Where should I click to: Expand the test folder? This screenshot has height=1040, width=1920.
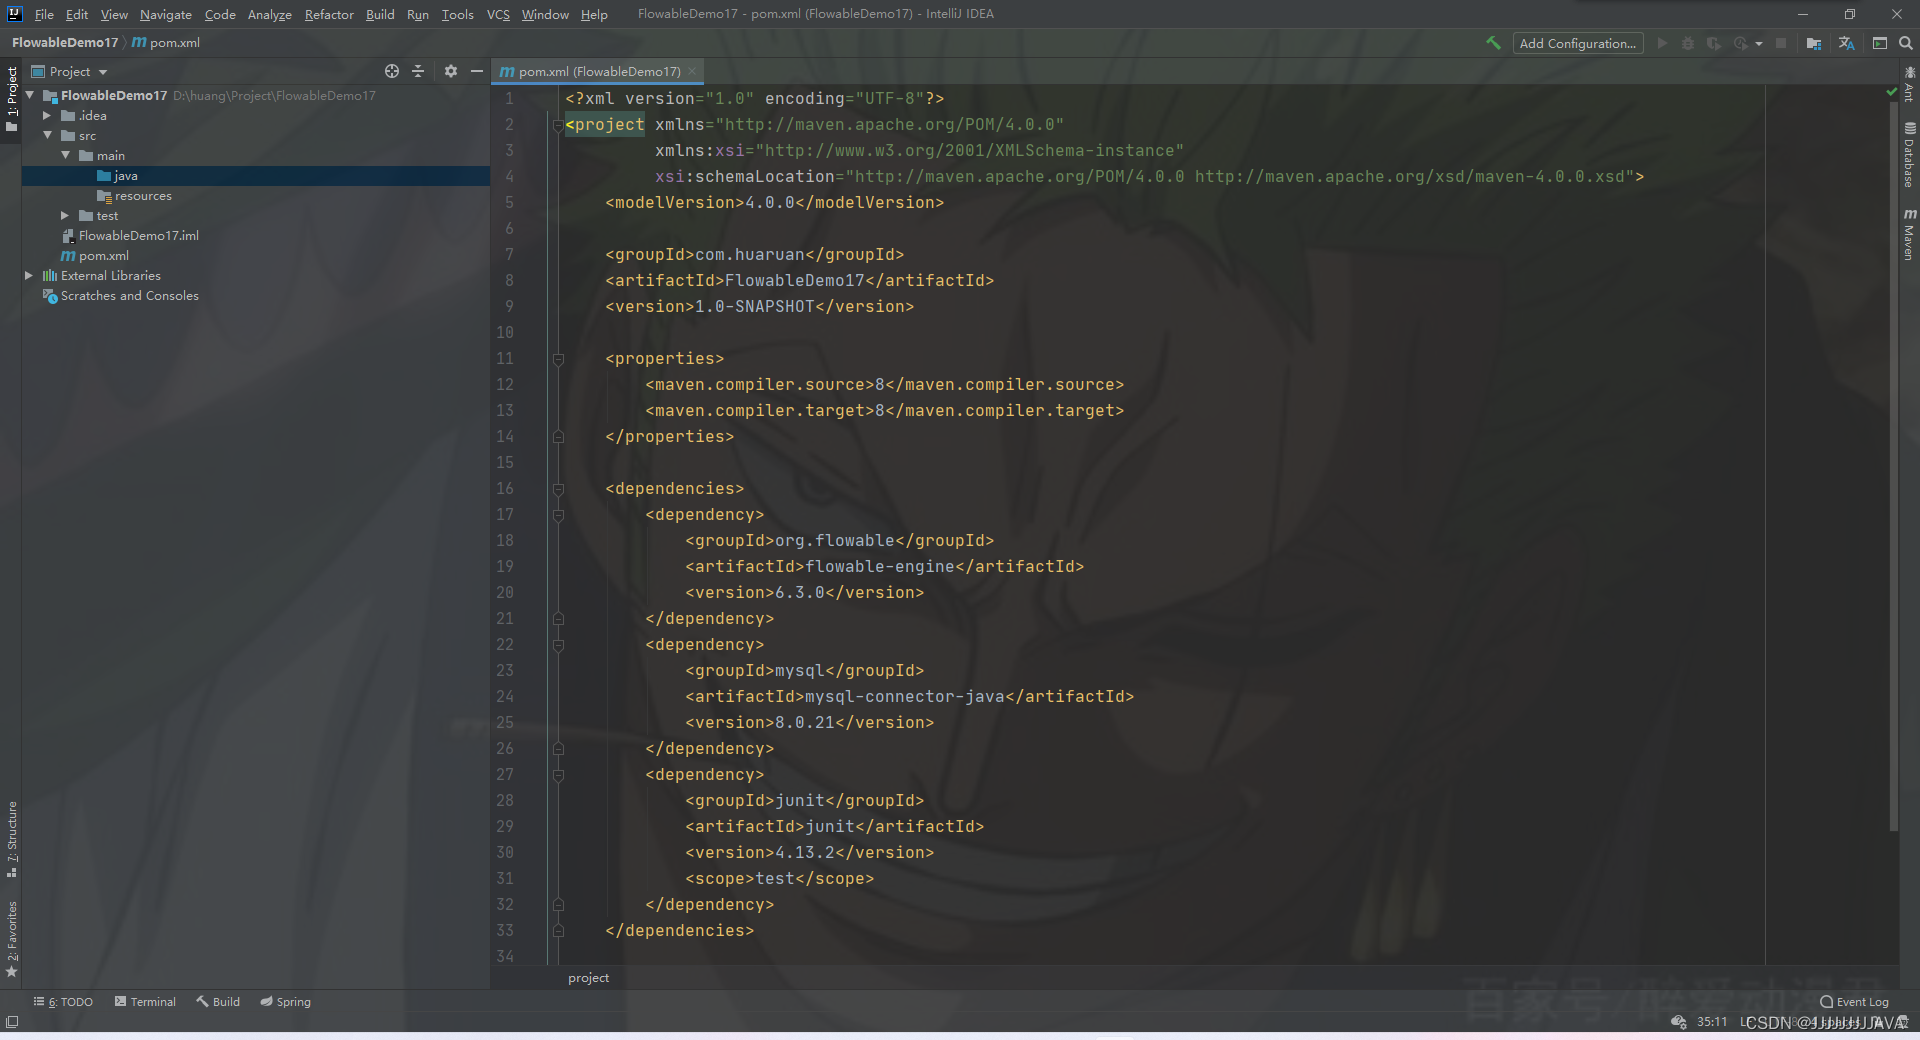coord(65,215)
